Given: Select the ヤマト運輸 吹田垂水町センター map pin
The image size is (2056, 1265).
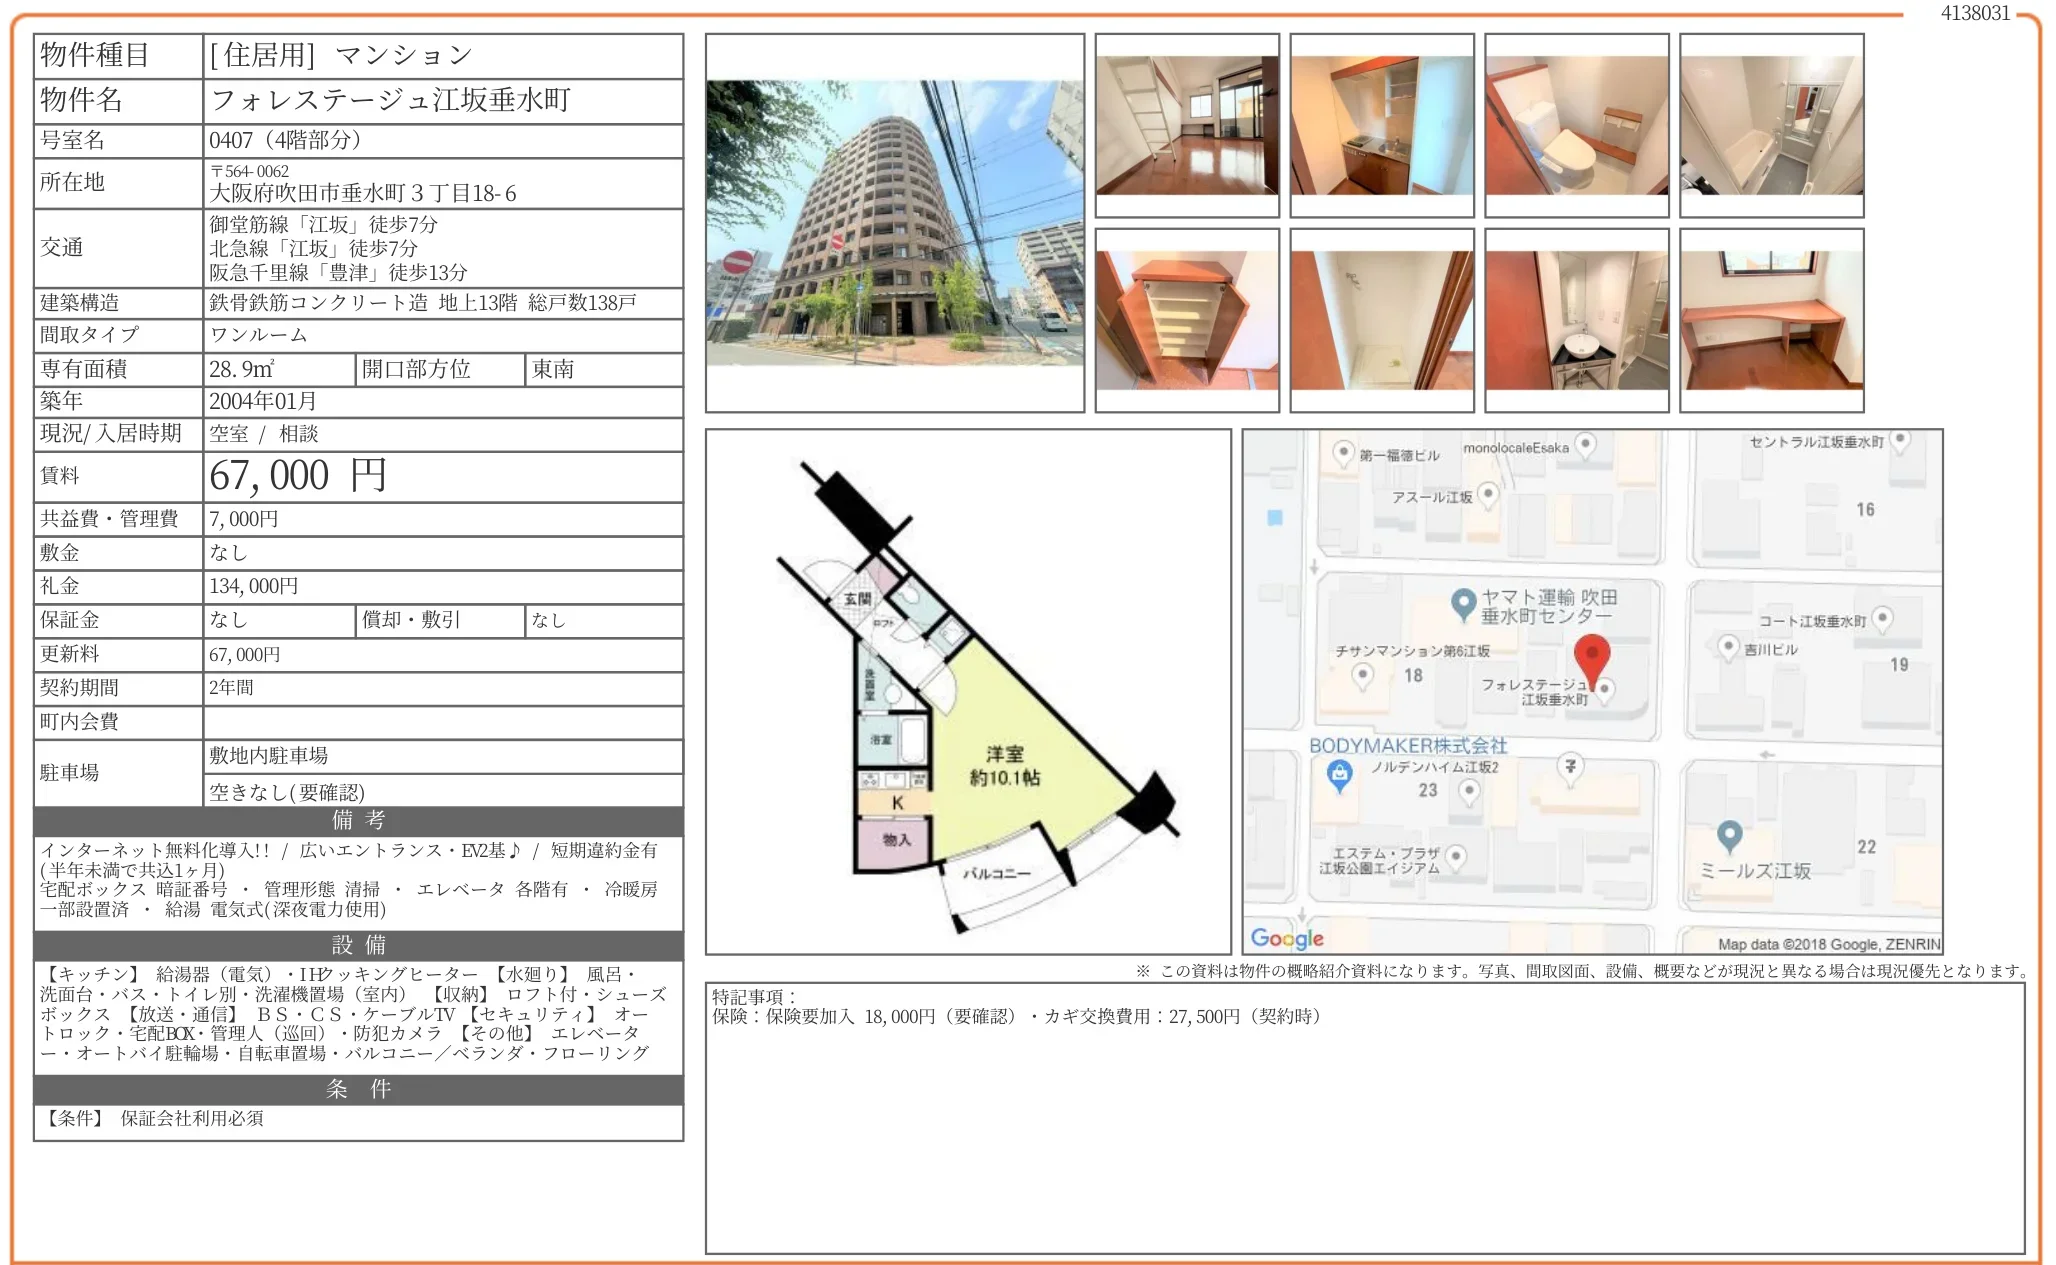Looking at the screenshot, I should [x=1463, y=601].
